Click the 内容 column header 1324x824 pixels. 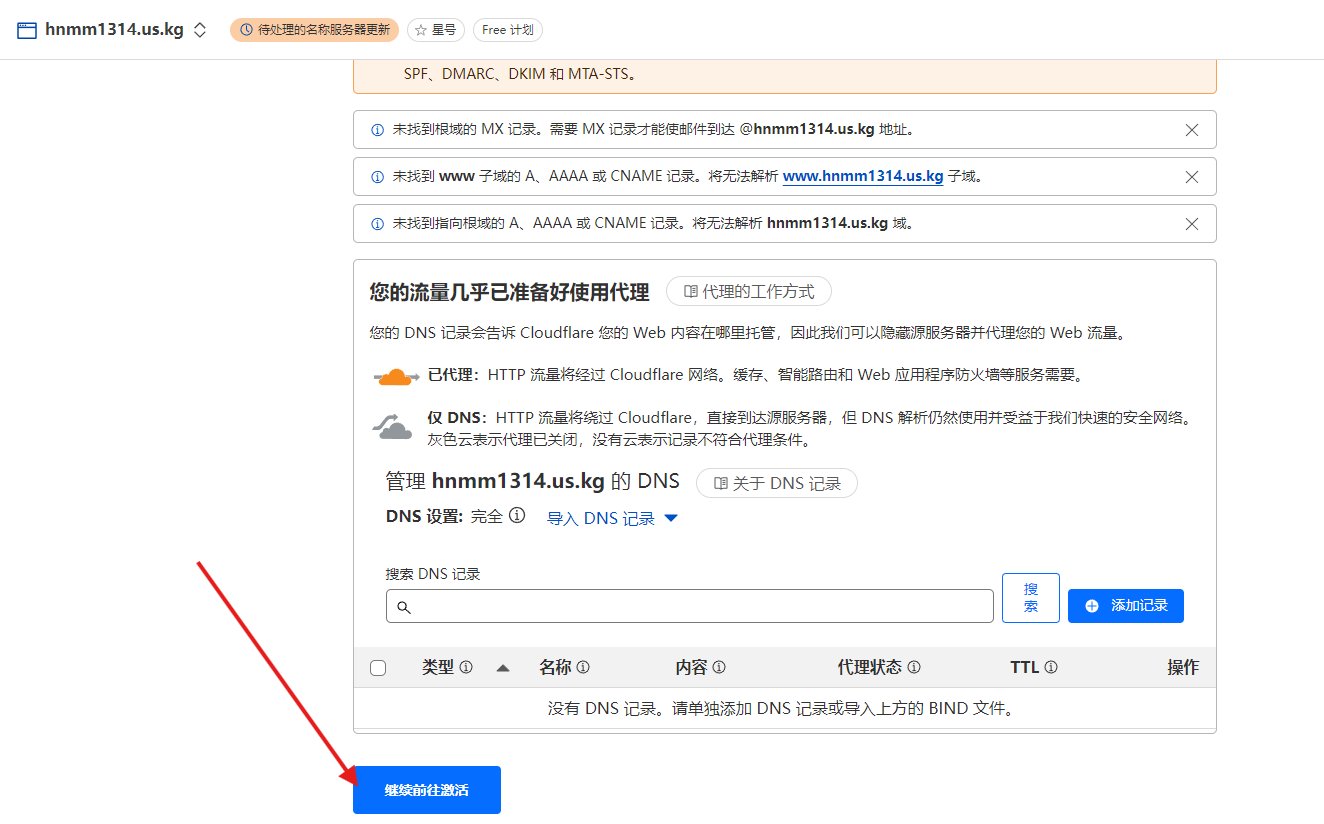(692, 667)
